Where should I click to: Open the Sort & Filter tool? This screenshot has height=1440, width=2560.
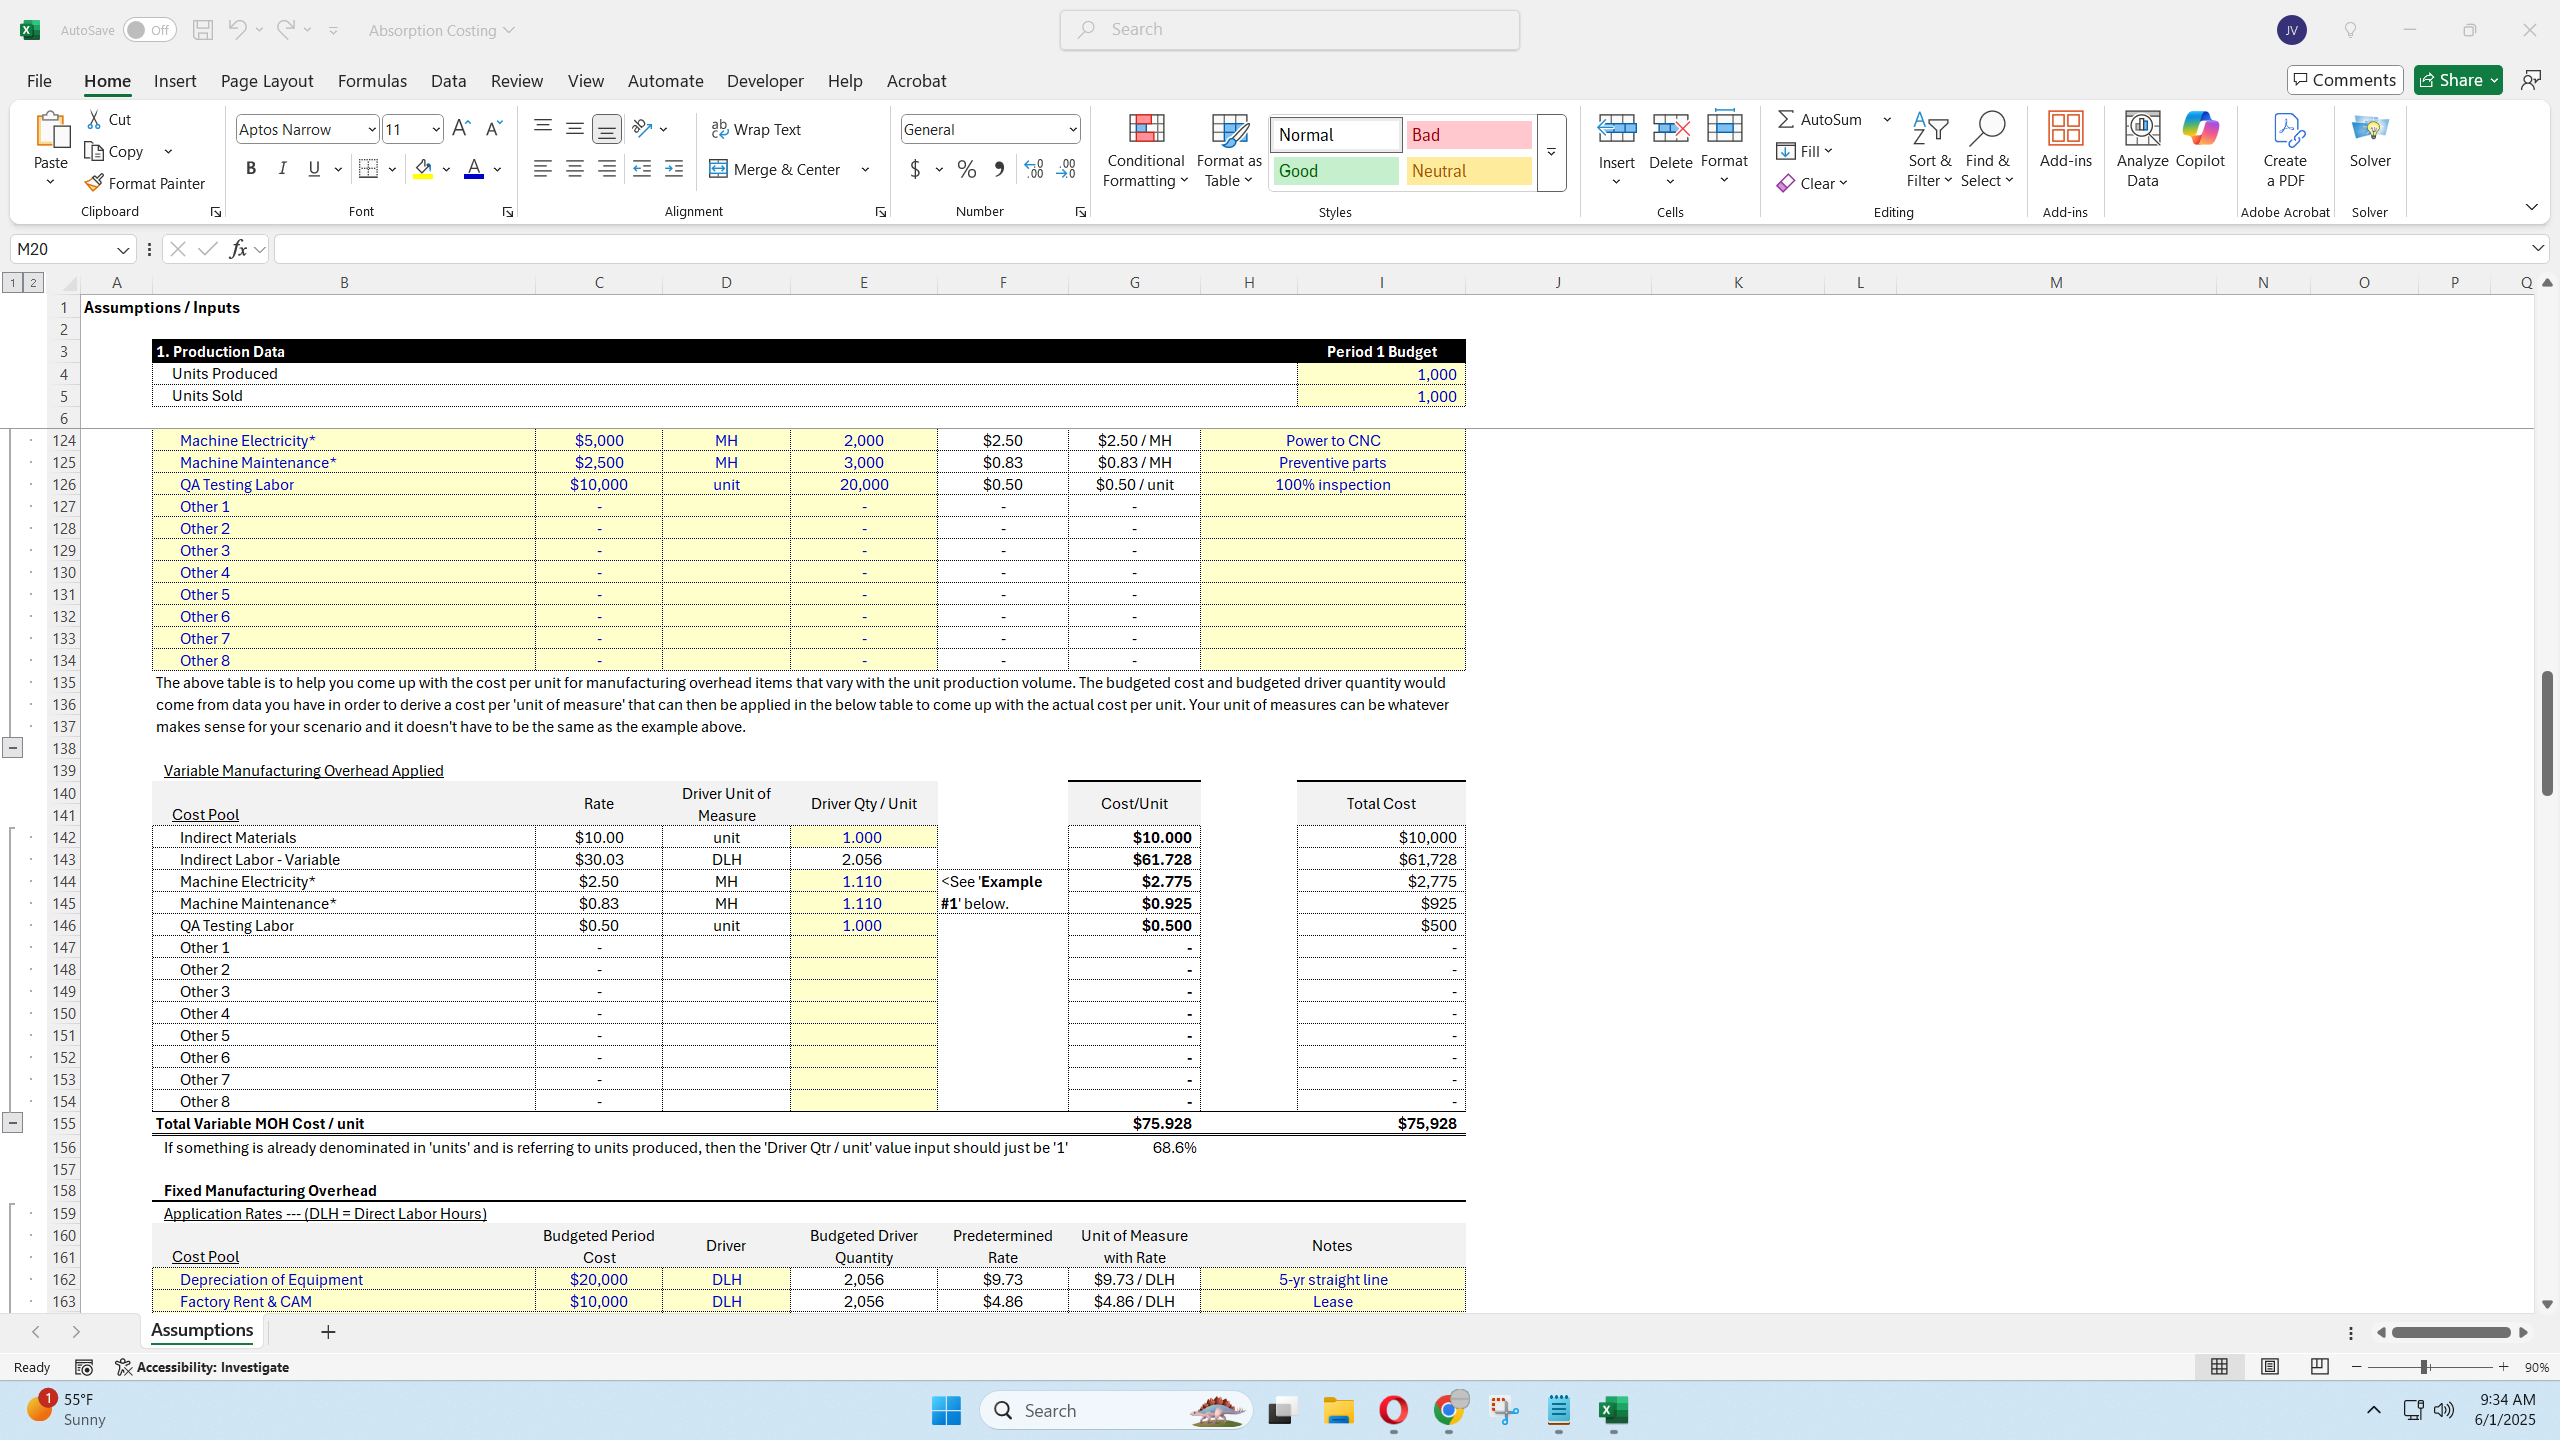pos(1928,150)
